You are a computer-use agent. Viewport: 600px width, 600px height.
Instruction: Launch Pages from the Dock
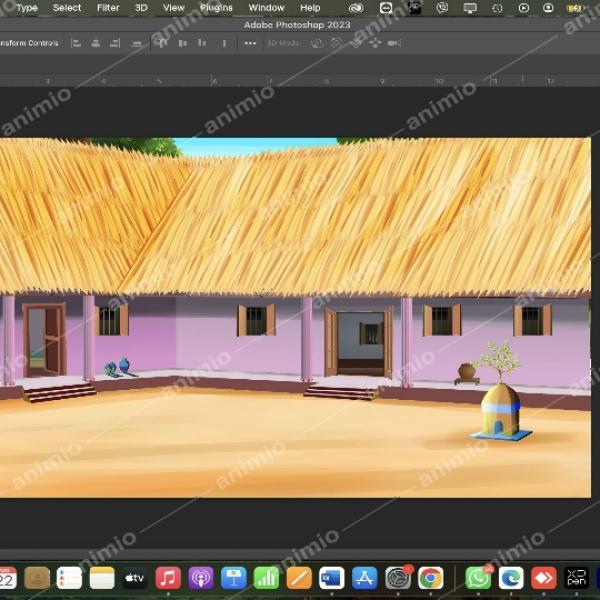(299, 578)
